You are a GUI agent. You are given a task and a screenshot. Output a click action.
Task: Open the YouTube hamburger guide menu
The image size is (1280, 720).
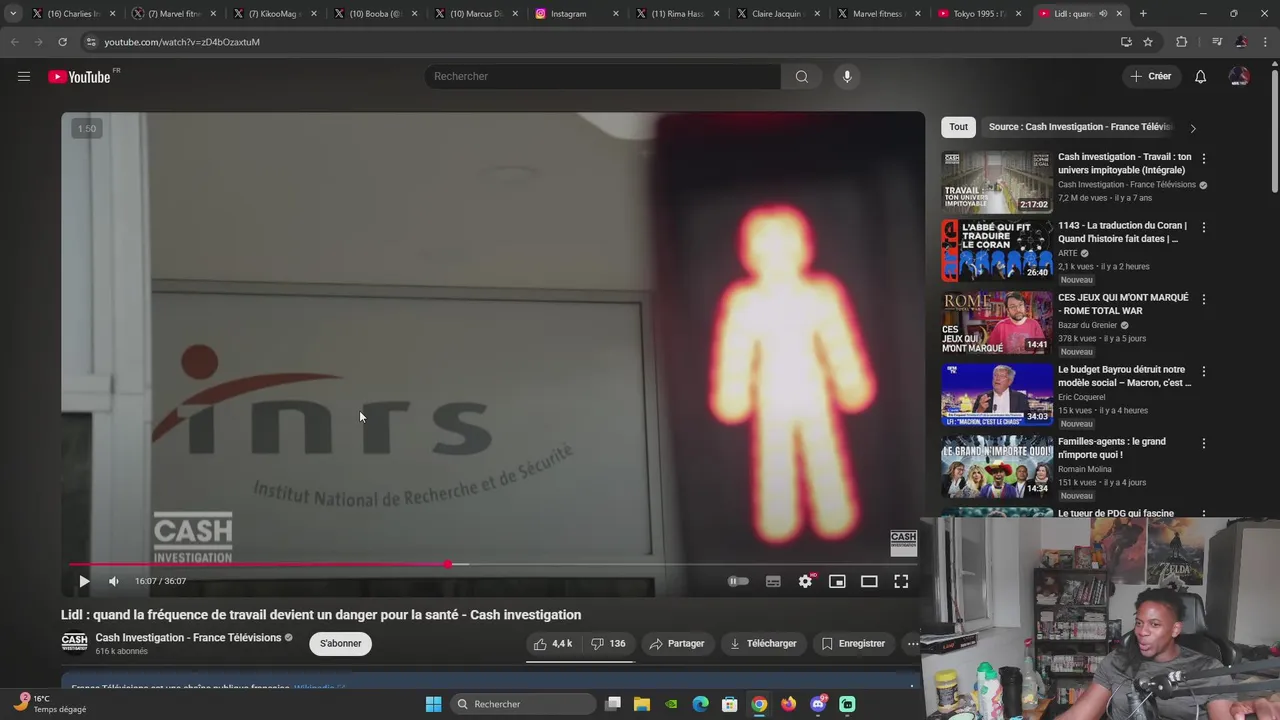(x=24, y=76)
